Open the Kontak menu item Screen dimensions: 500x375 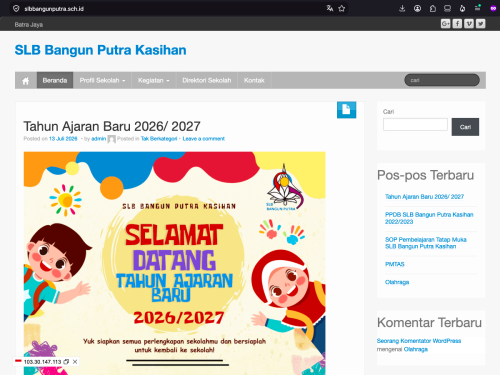pyautogui.click(x=254, y=80)
